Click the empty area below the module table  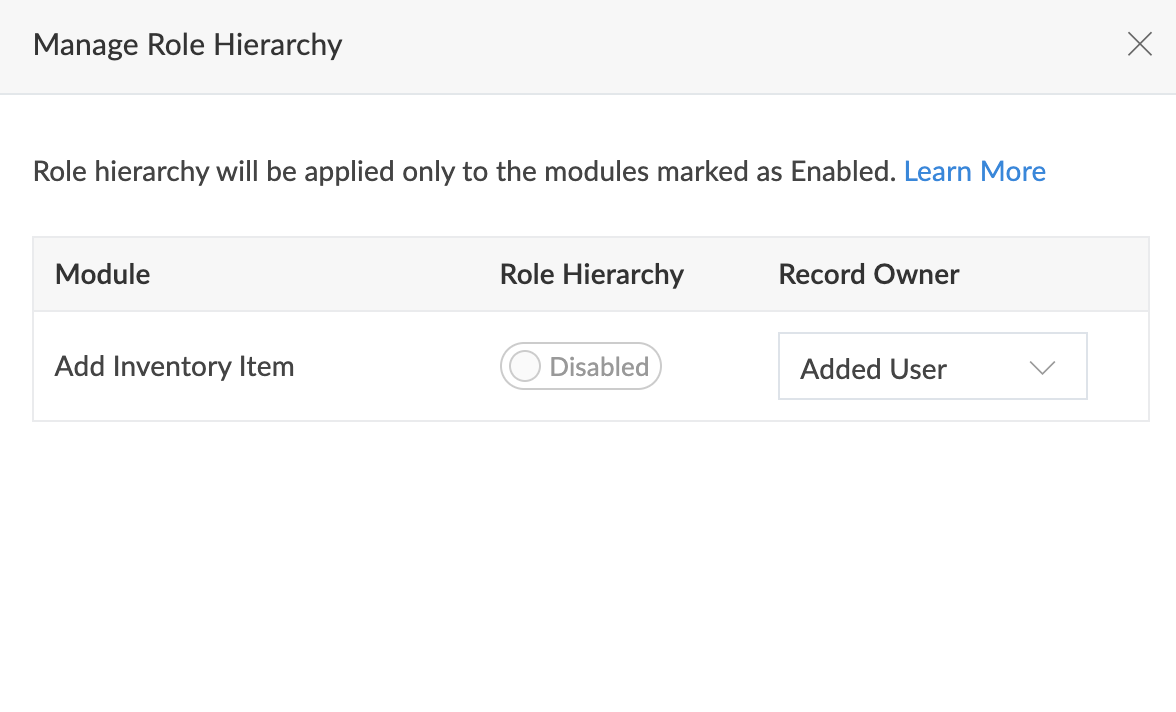(588, 560)
